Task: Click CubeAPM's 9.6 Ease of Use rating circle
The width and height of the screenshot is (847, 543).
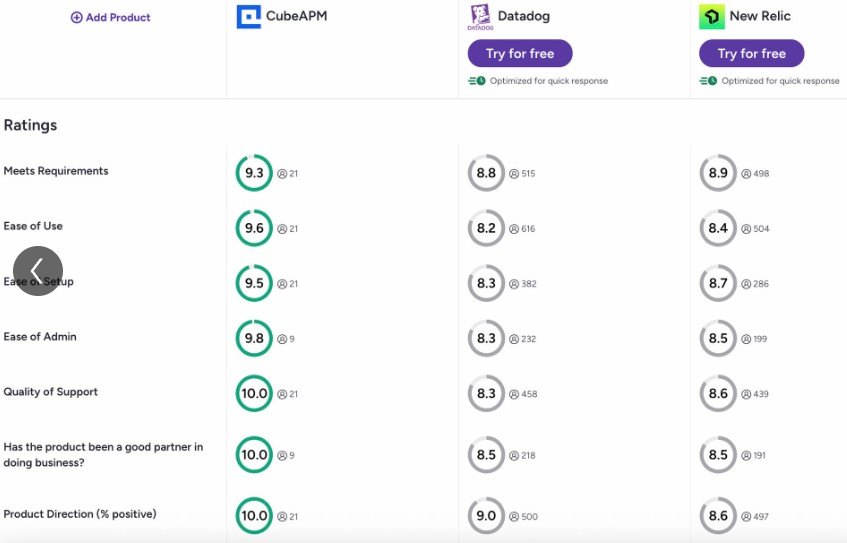Action: point(254,228)
